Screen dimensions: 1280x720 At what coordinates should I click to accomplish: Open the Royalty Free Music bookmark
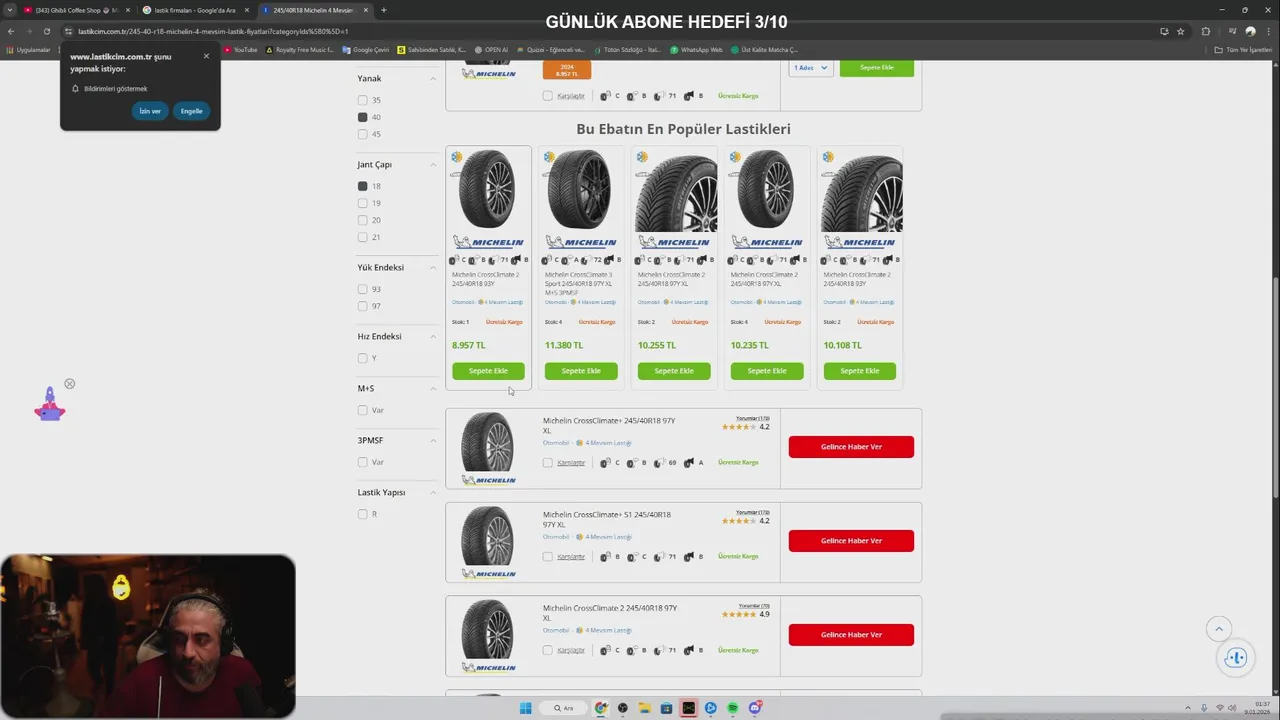coord(300,49)
